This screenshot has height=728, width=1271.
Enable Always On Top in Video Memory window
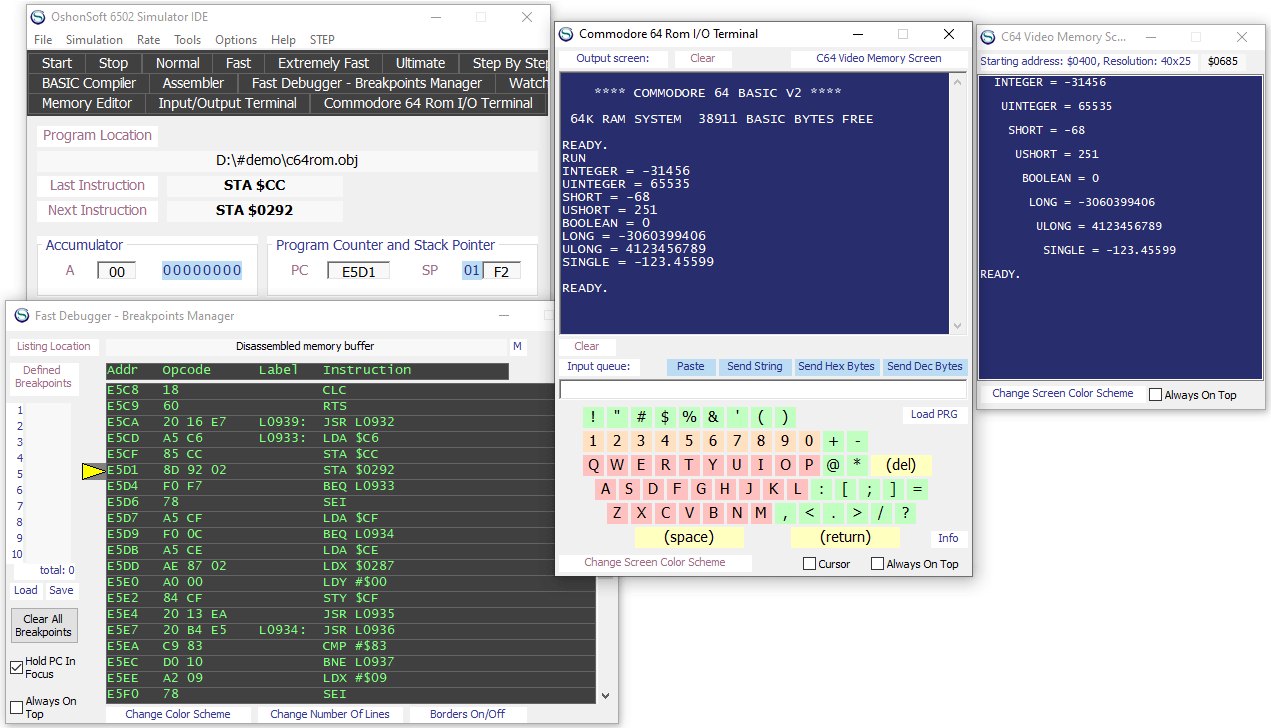(1155, 395)
